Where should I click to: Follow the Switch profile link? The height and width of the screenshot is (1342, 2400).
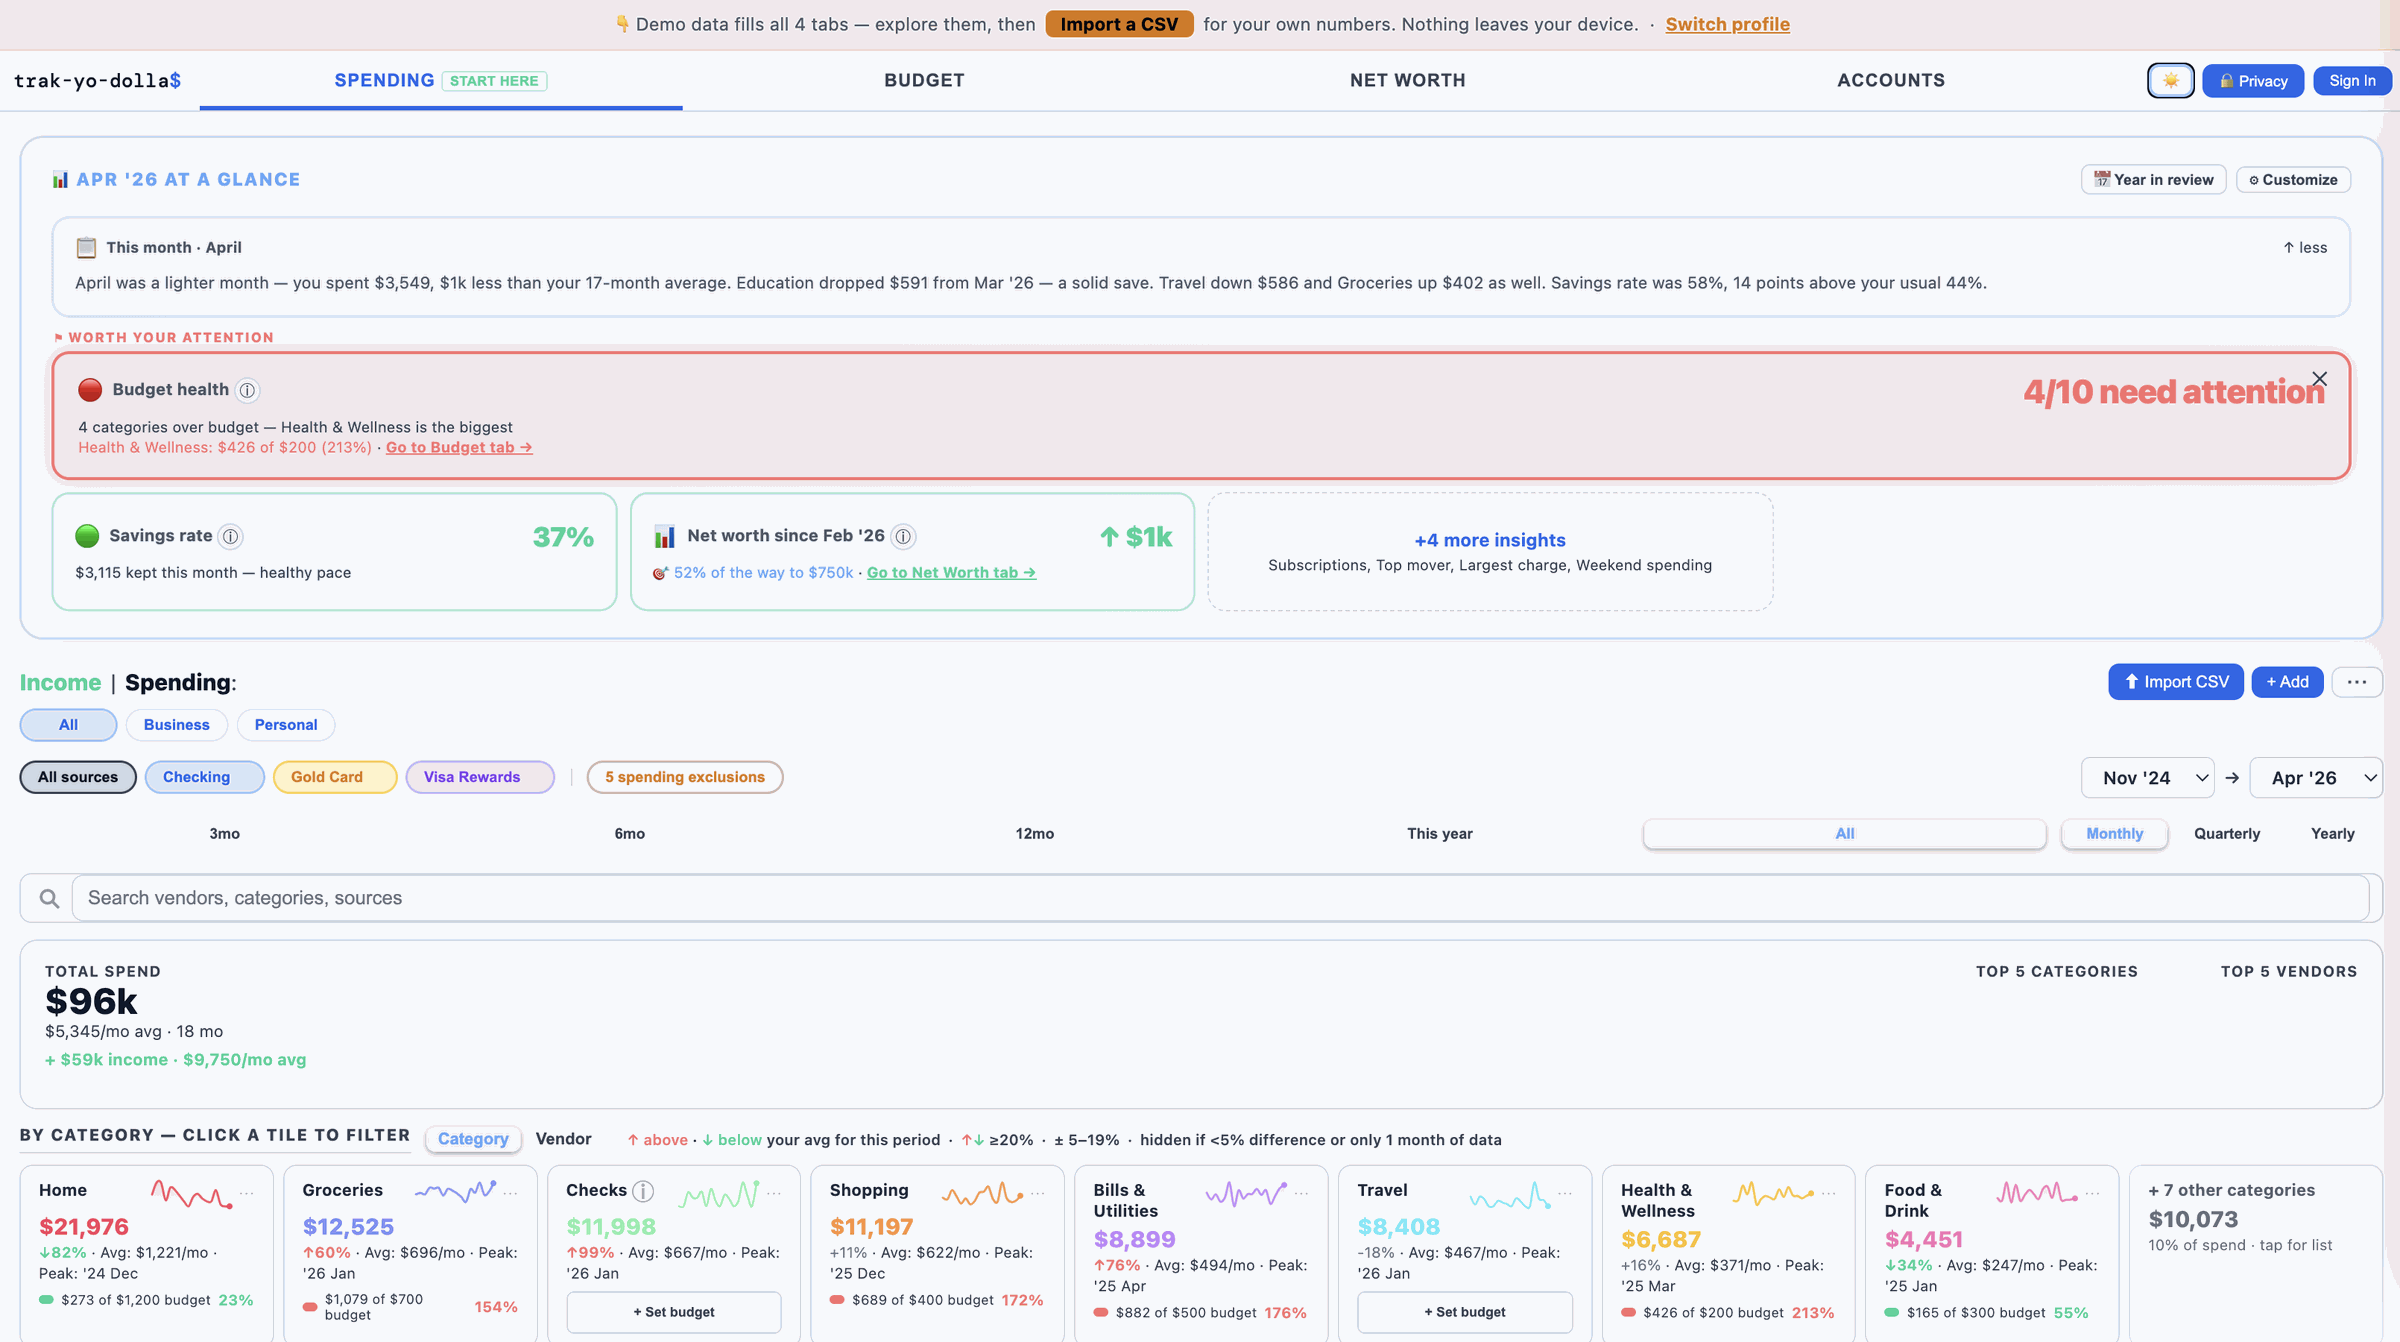click(x=1727, y=24)
